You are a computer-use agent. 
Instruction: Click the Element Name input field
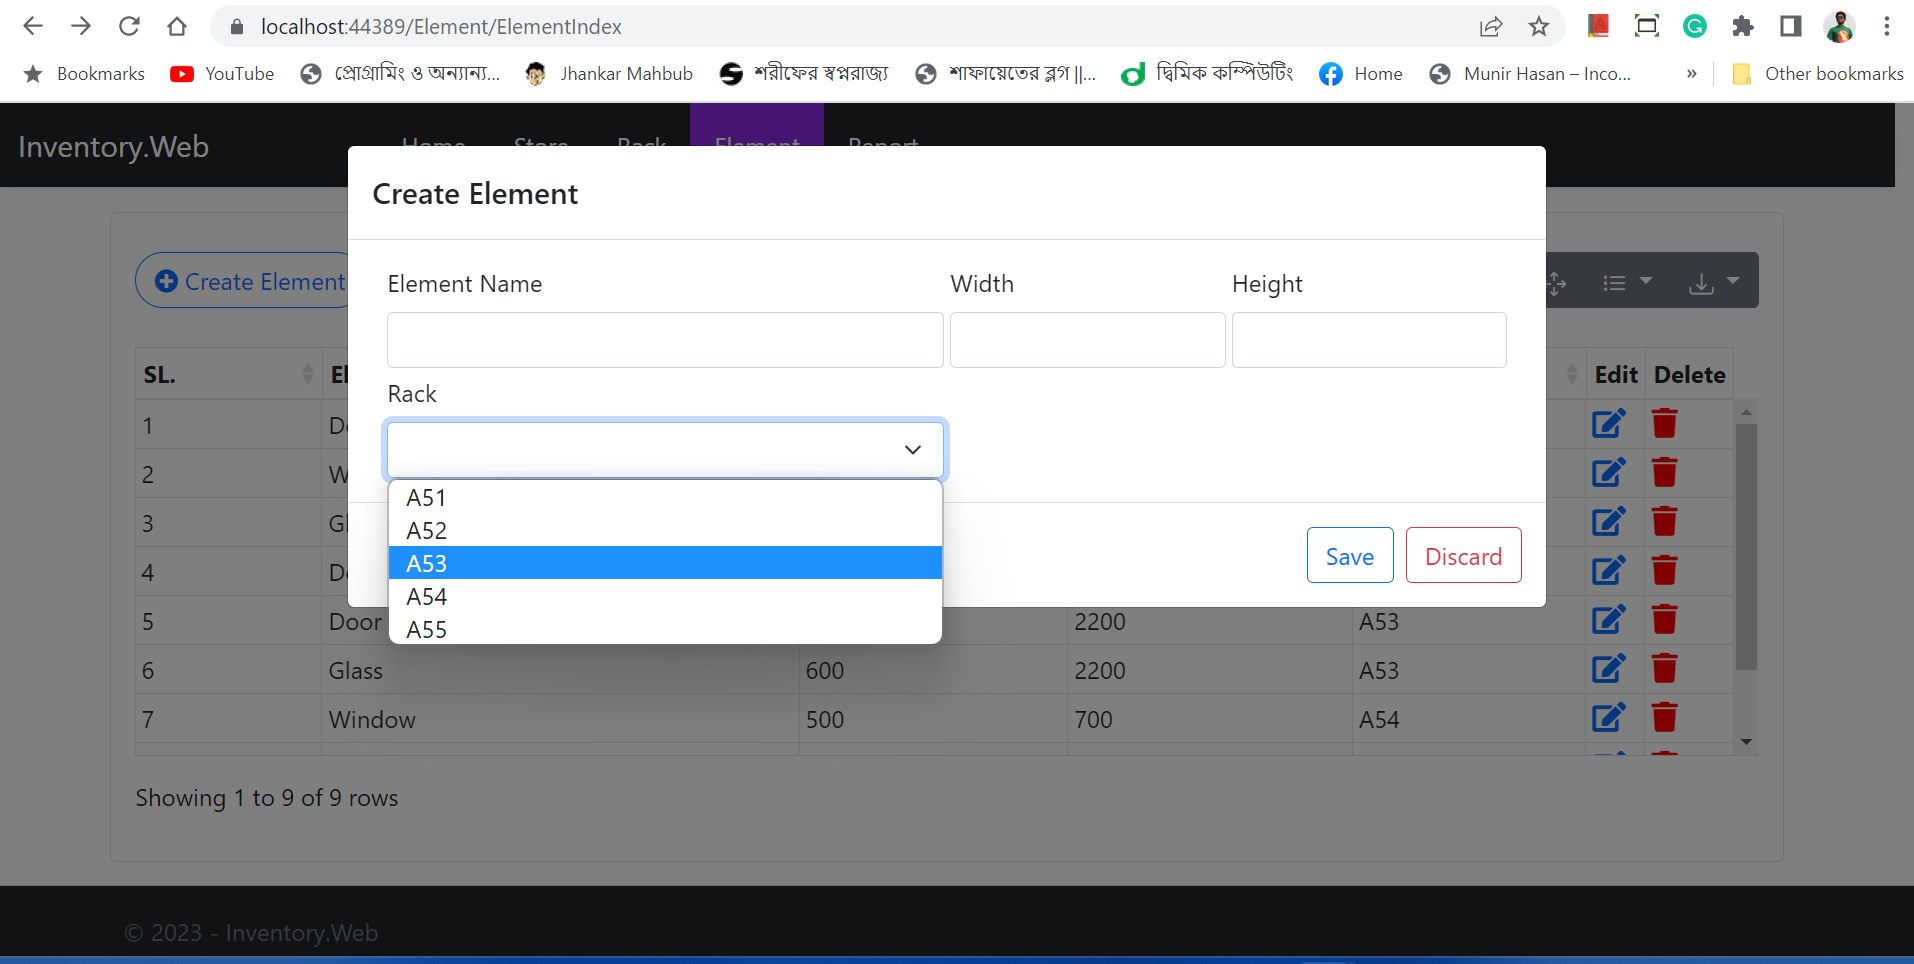[x=664, y=340]
